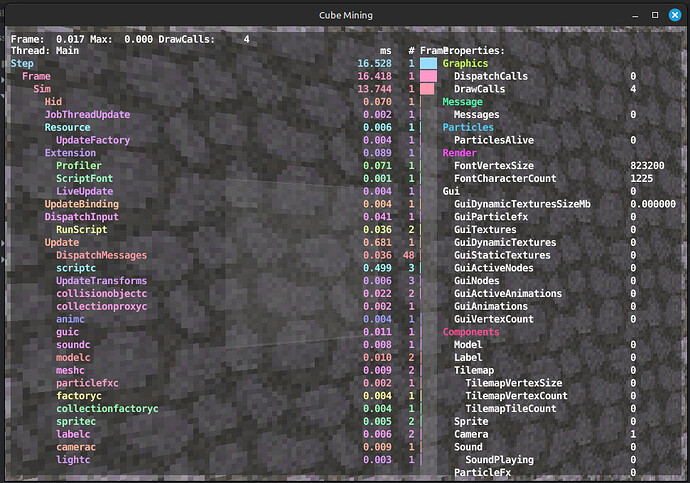Select the DrawCalls property row
Viewport: 690px width, 483px height.
coord(479,89)
